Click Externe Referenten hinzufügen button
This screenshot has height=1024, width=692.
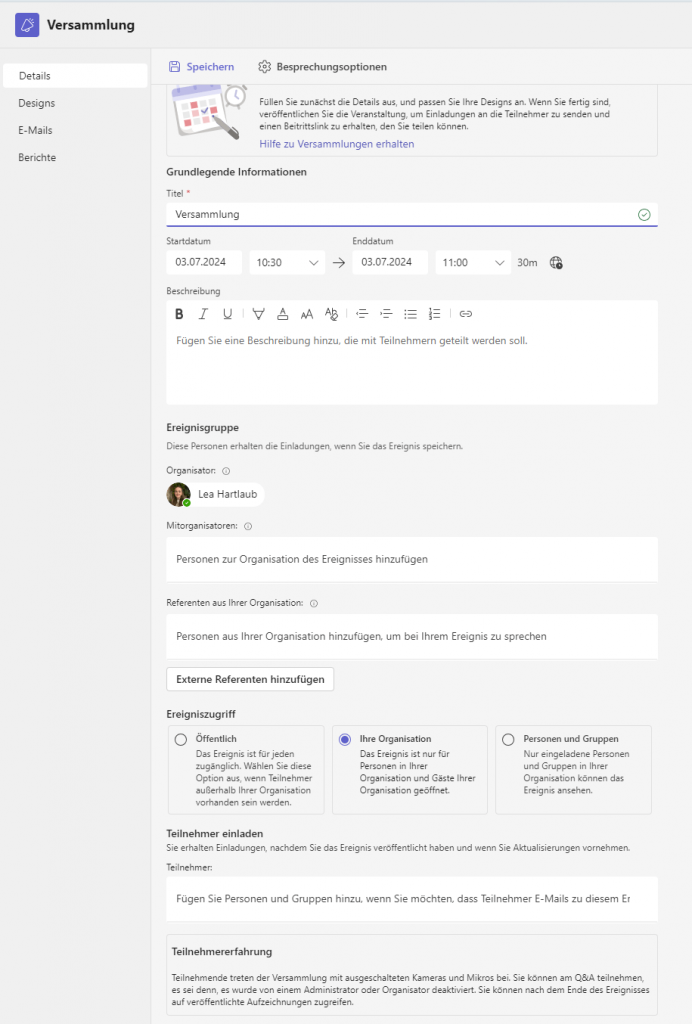point(250,679)
